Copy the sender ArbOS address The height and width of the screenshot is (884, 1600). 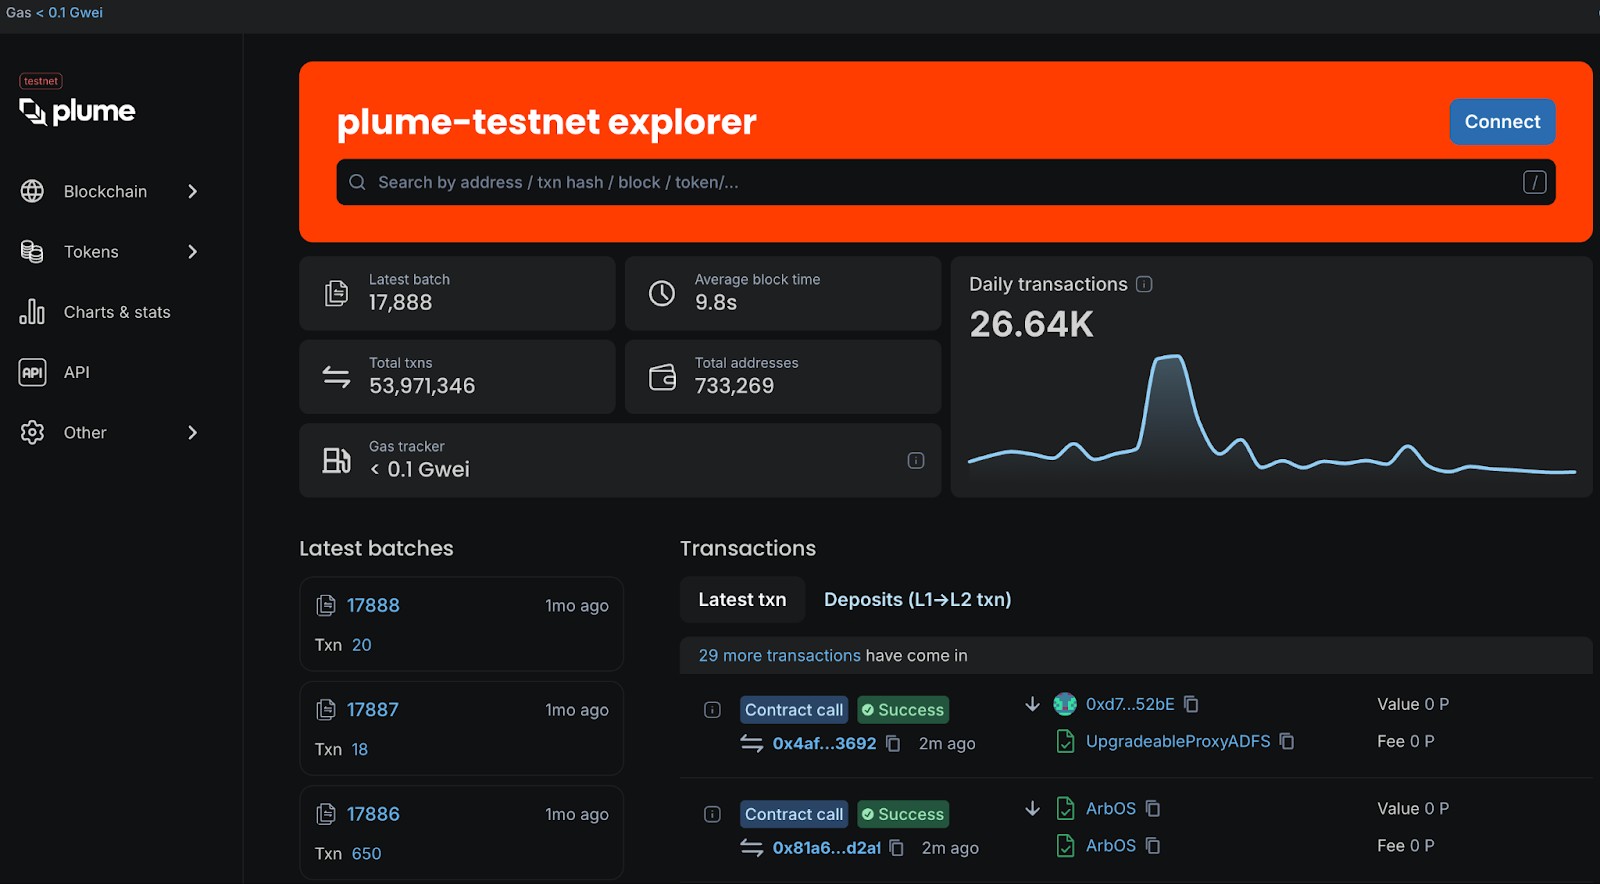click(x=1153, y=808)
